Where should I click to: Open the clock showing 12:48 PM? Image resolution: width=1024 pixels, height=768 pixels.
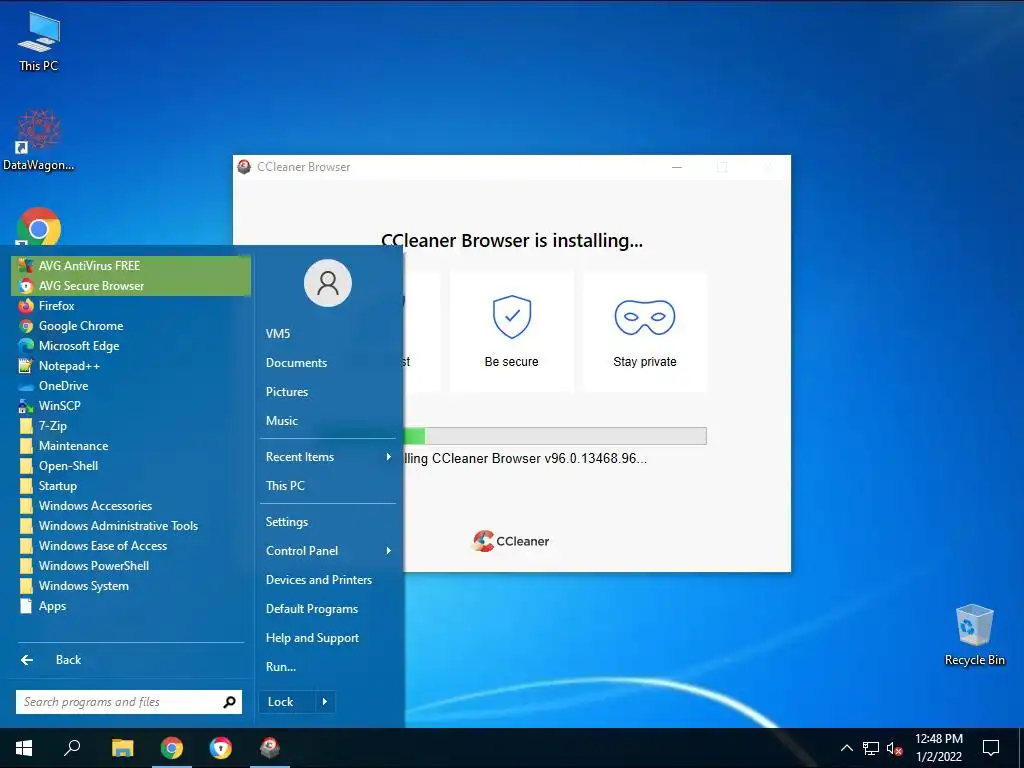point(939,748)
